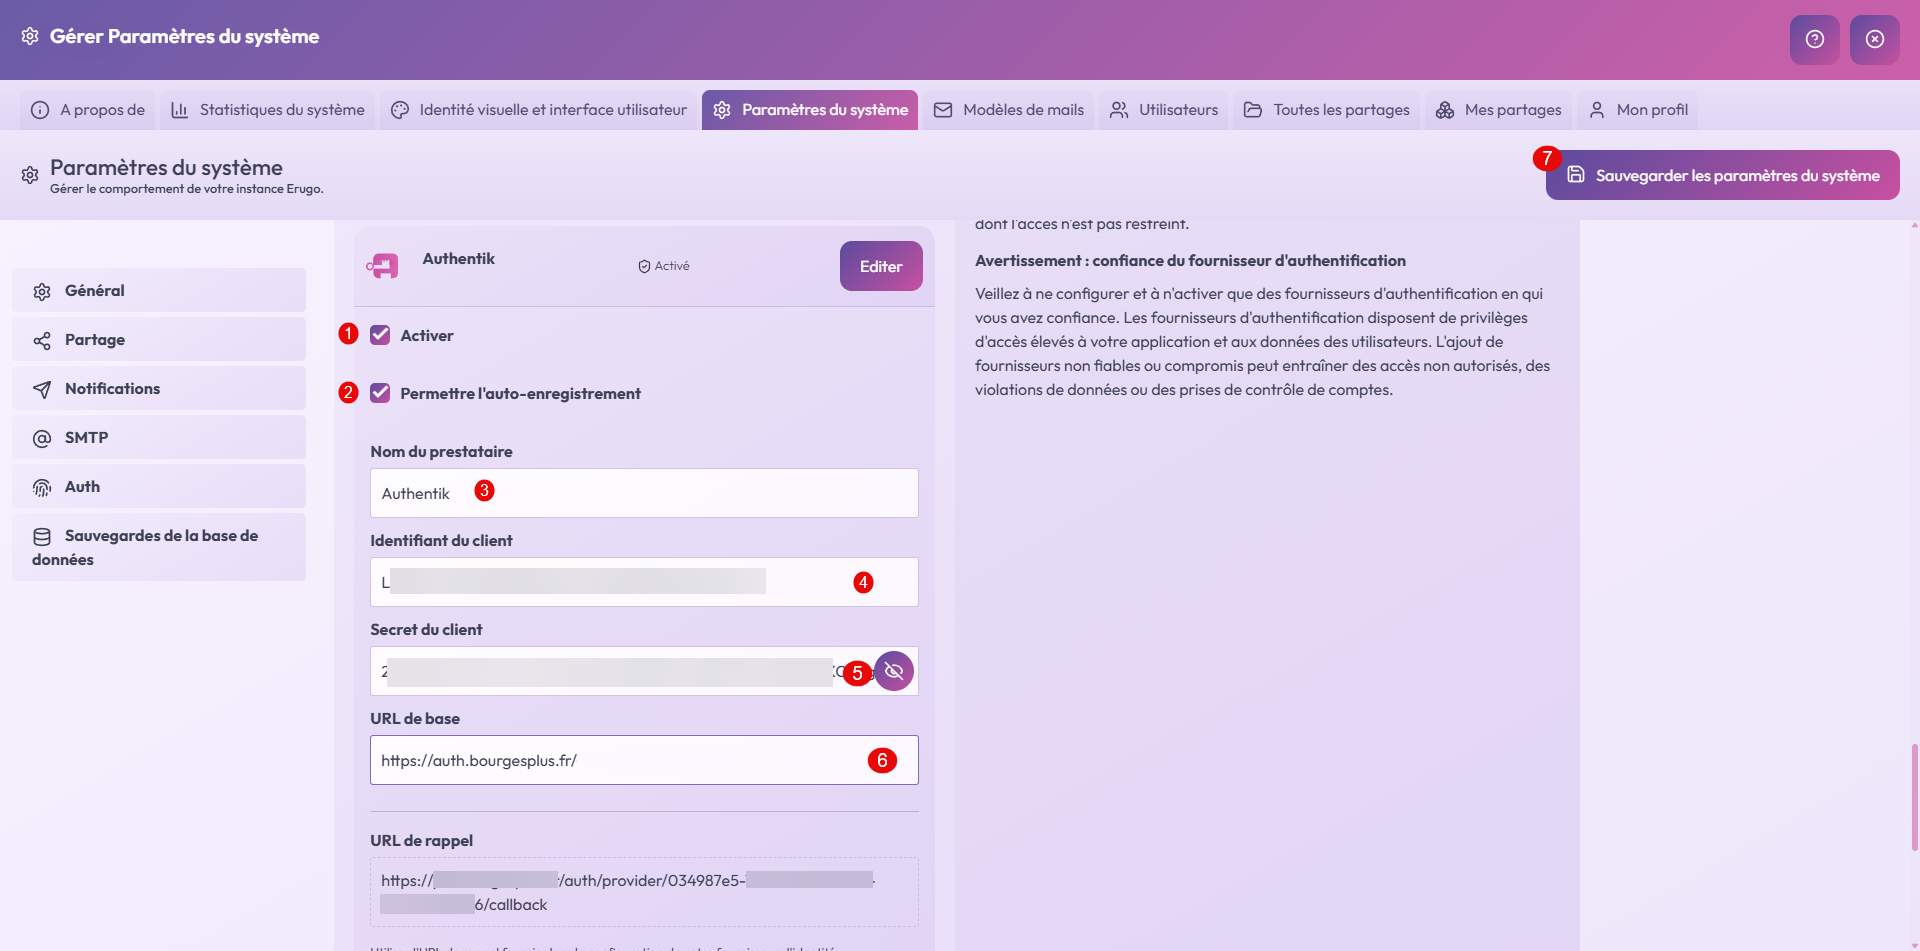Open the Partage sidebar section
Viewport: 1920px width, 951px height.
(x=159, y=340)
